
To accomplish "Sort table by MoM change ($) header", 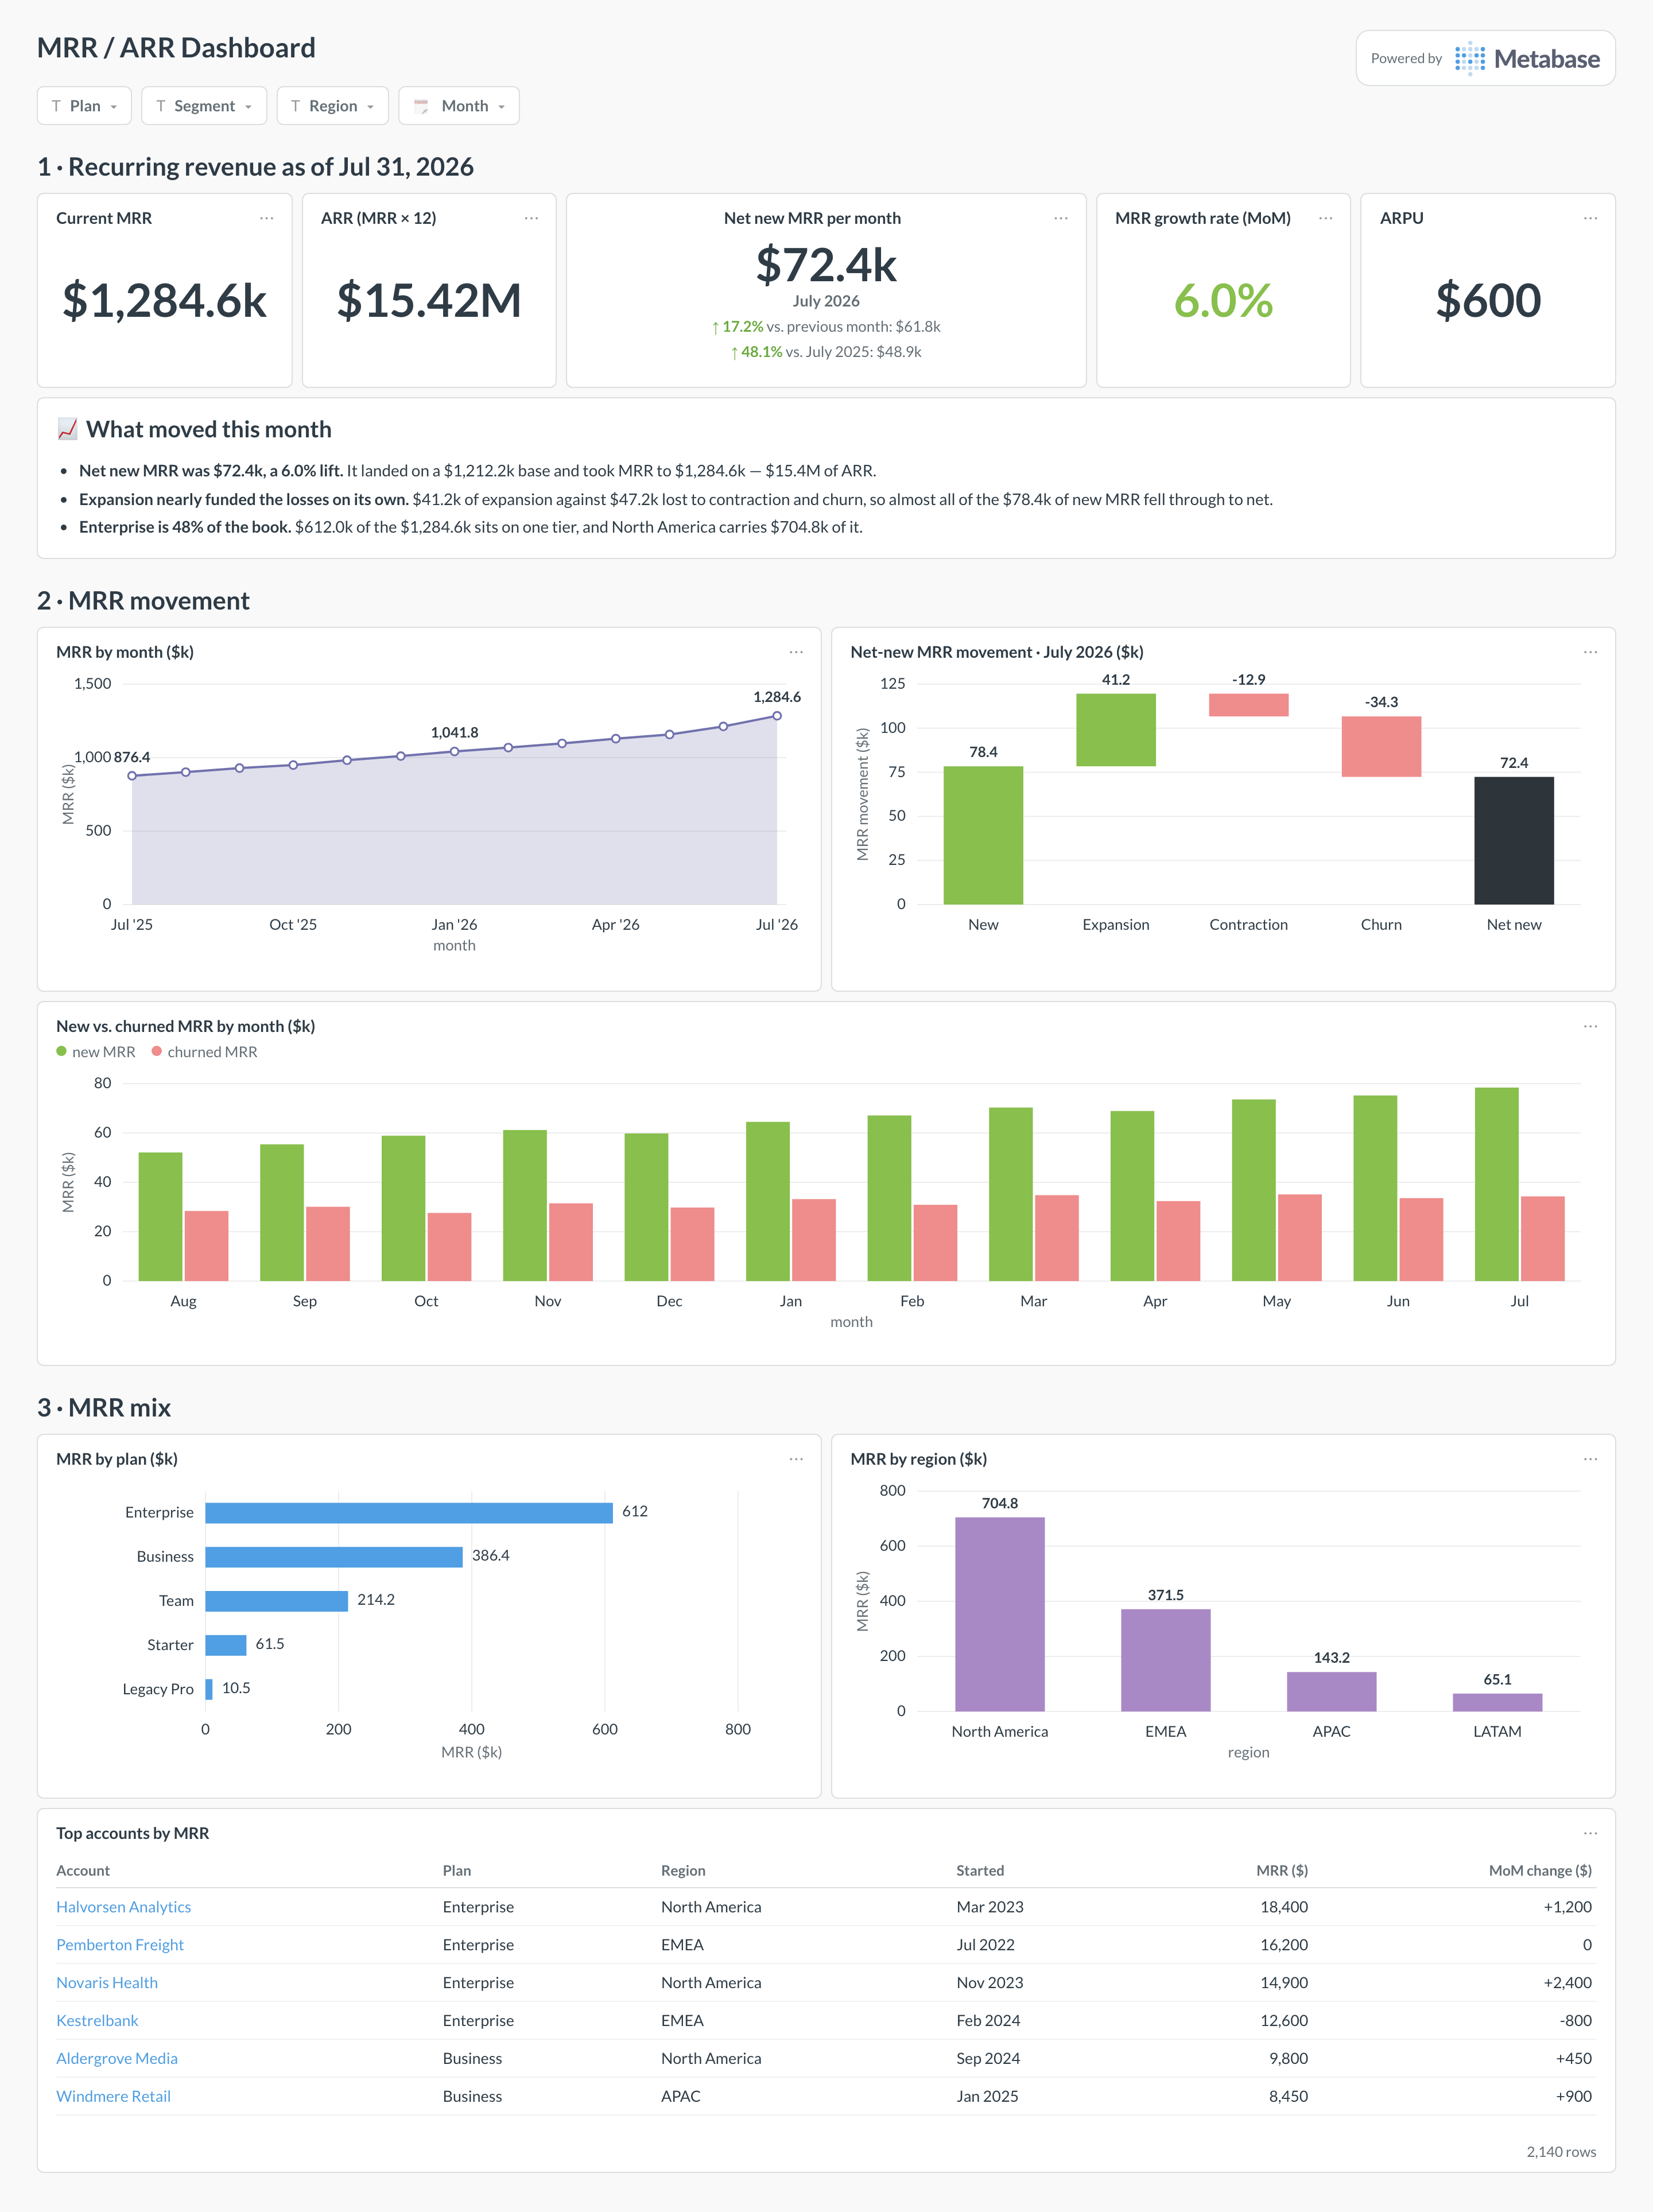I will point(1540,1871).
